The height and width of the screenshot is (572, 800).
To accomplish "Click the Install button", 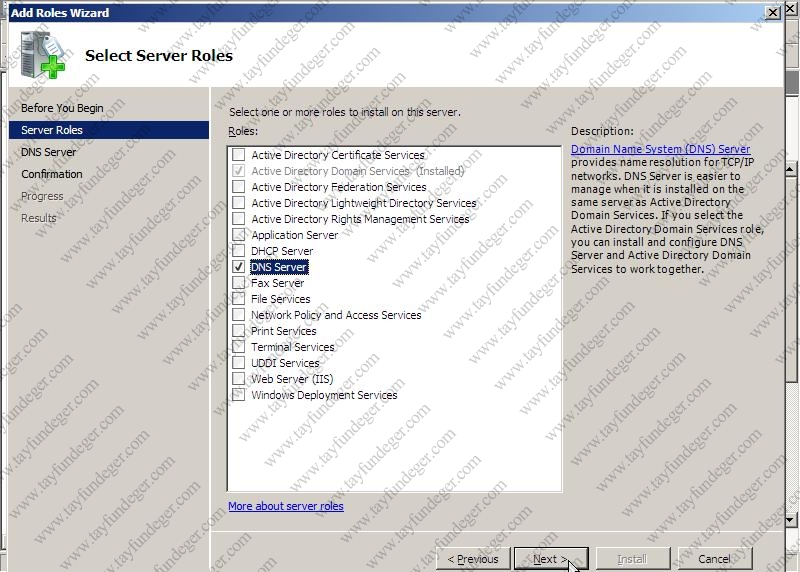I will pyautogui.click(x=633, y=559).
